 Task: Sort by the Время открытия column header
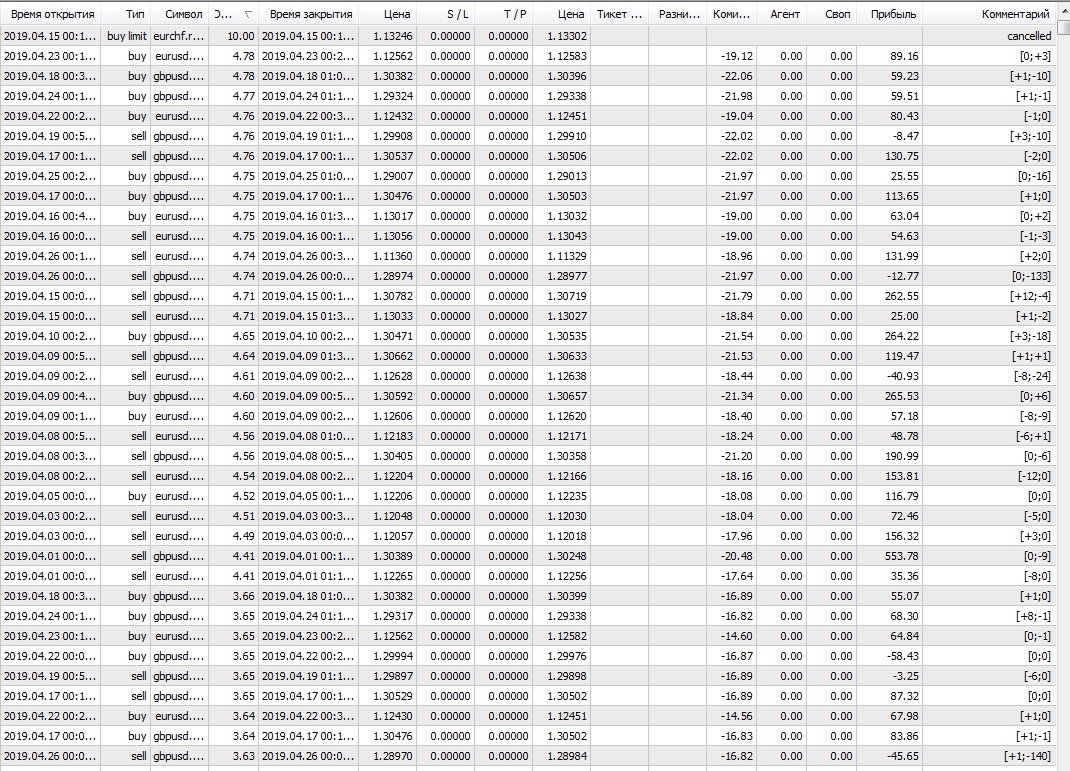click(51, 14)
